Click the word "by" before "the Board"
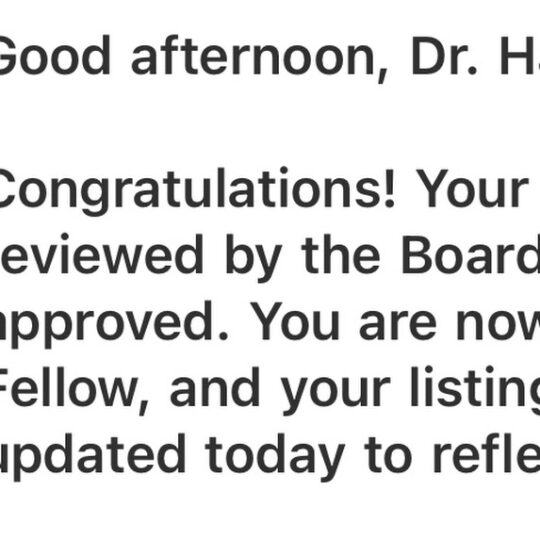 (x=253, y=258)
